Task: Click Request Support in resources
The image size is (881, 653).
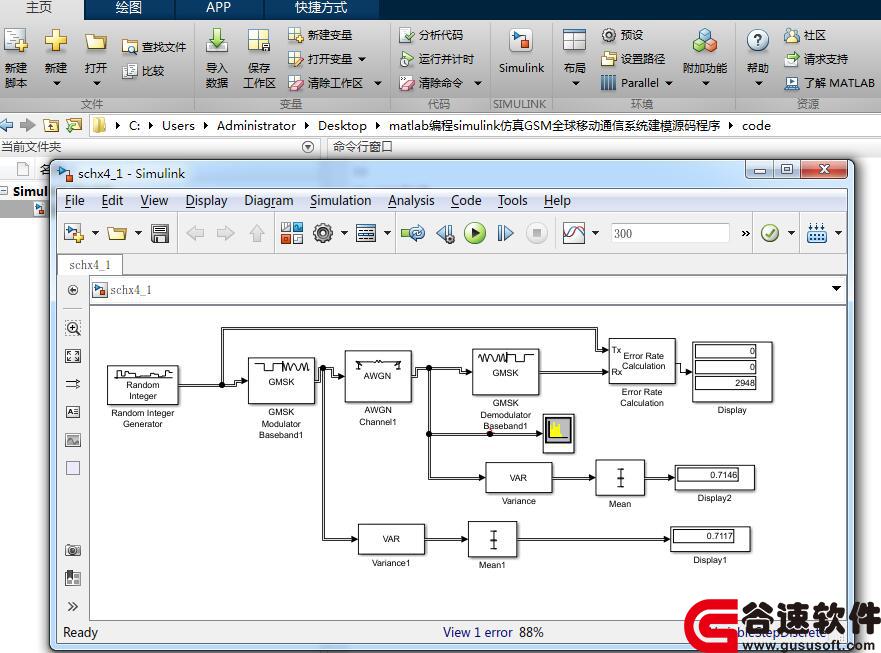Action: [816, 59]
